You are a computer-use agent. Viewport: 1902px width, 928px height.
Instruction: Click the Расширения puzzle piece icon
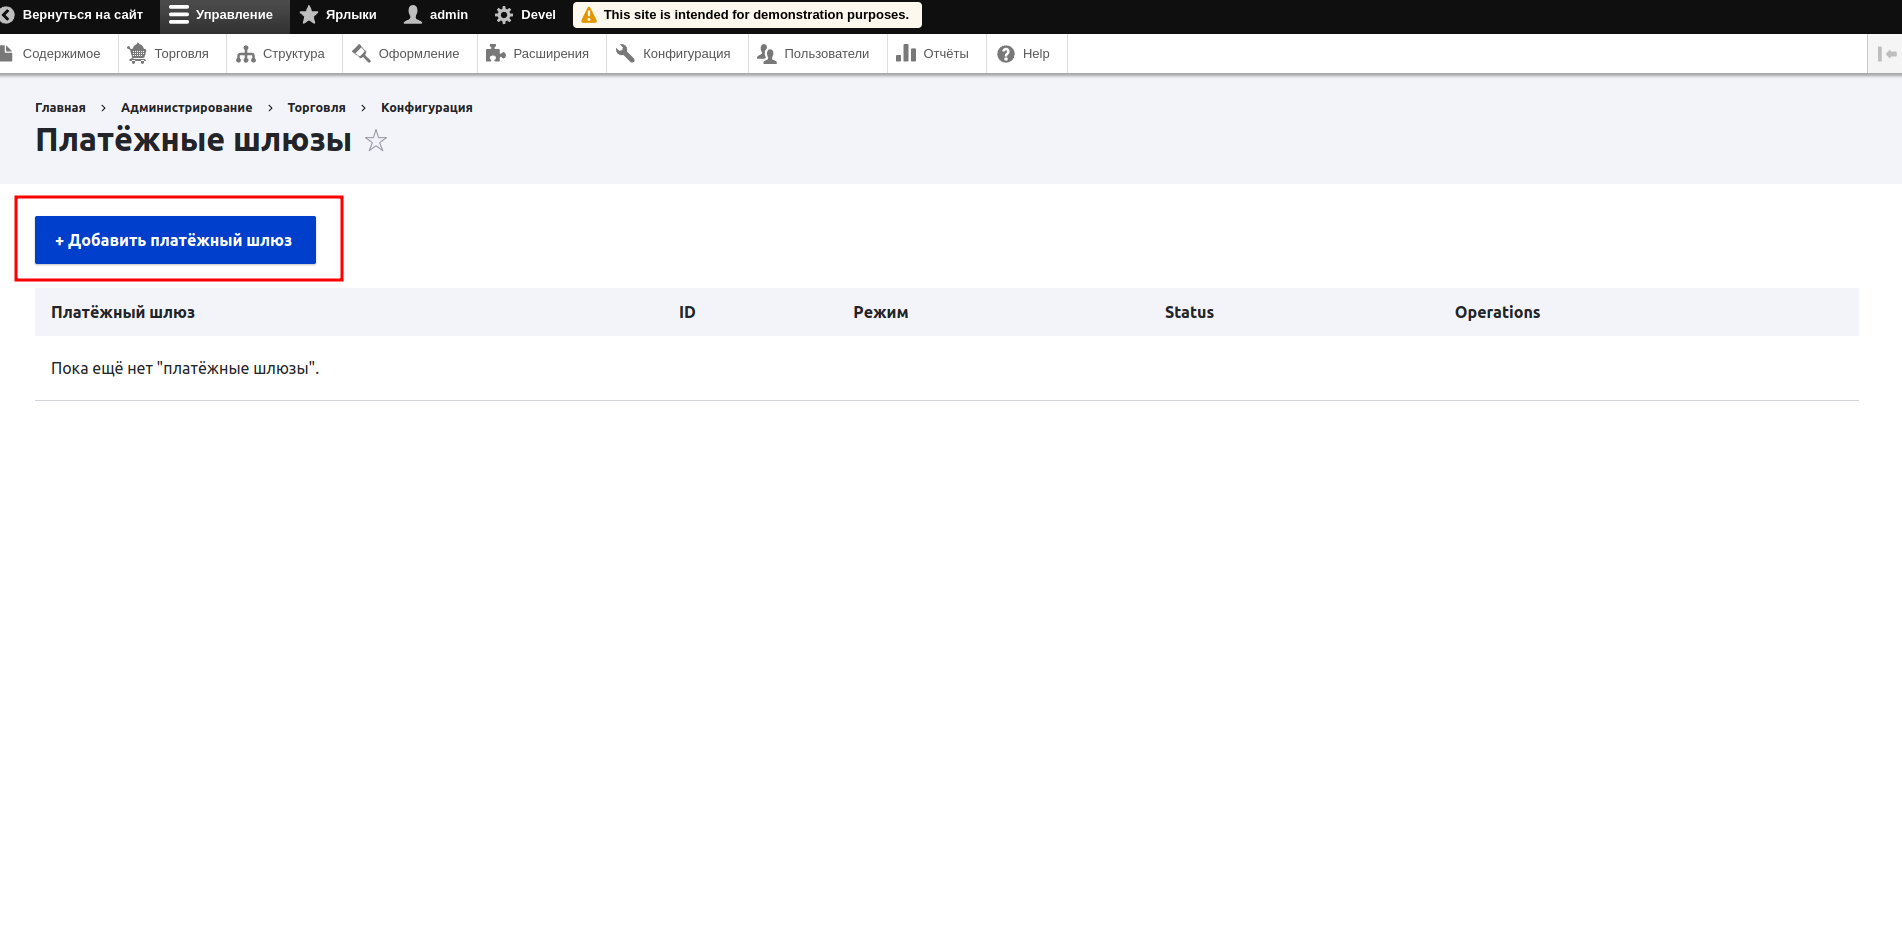(495, 54)
